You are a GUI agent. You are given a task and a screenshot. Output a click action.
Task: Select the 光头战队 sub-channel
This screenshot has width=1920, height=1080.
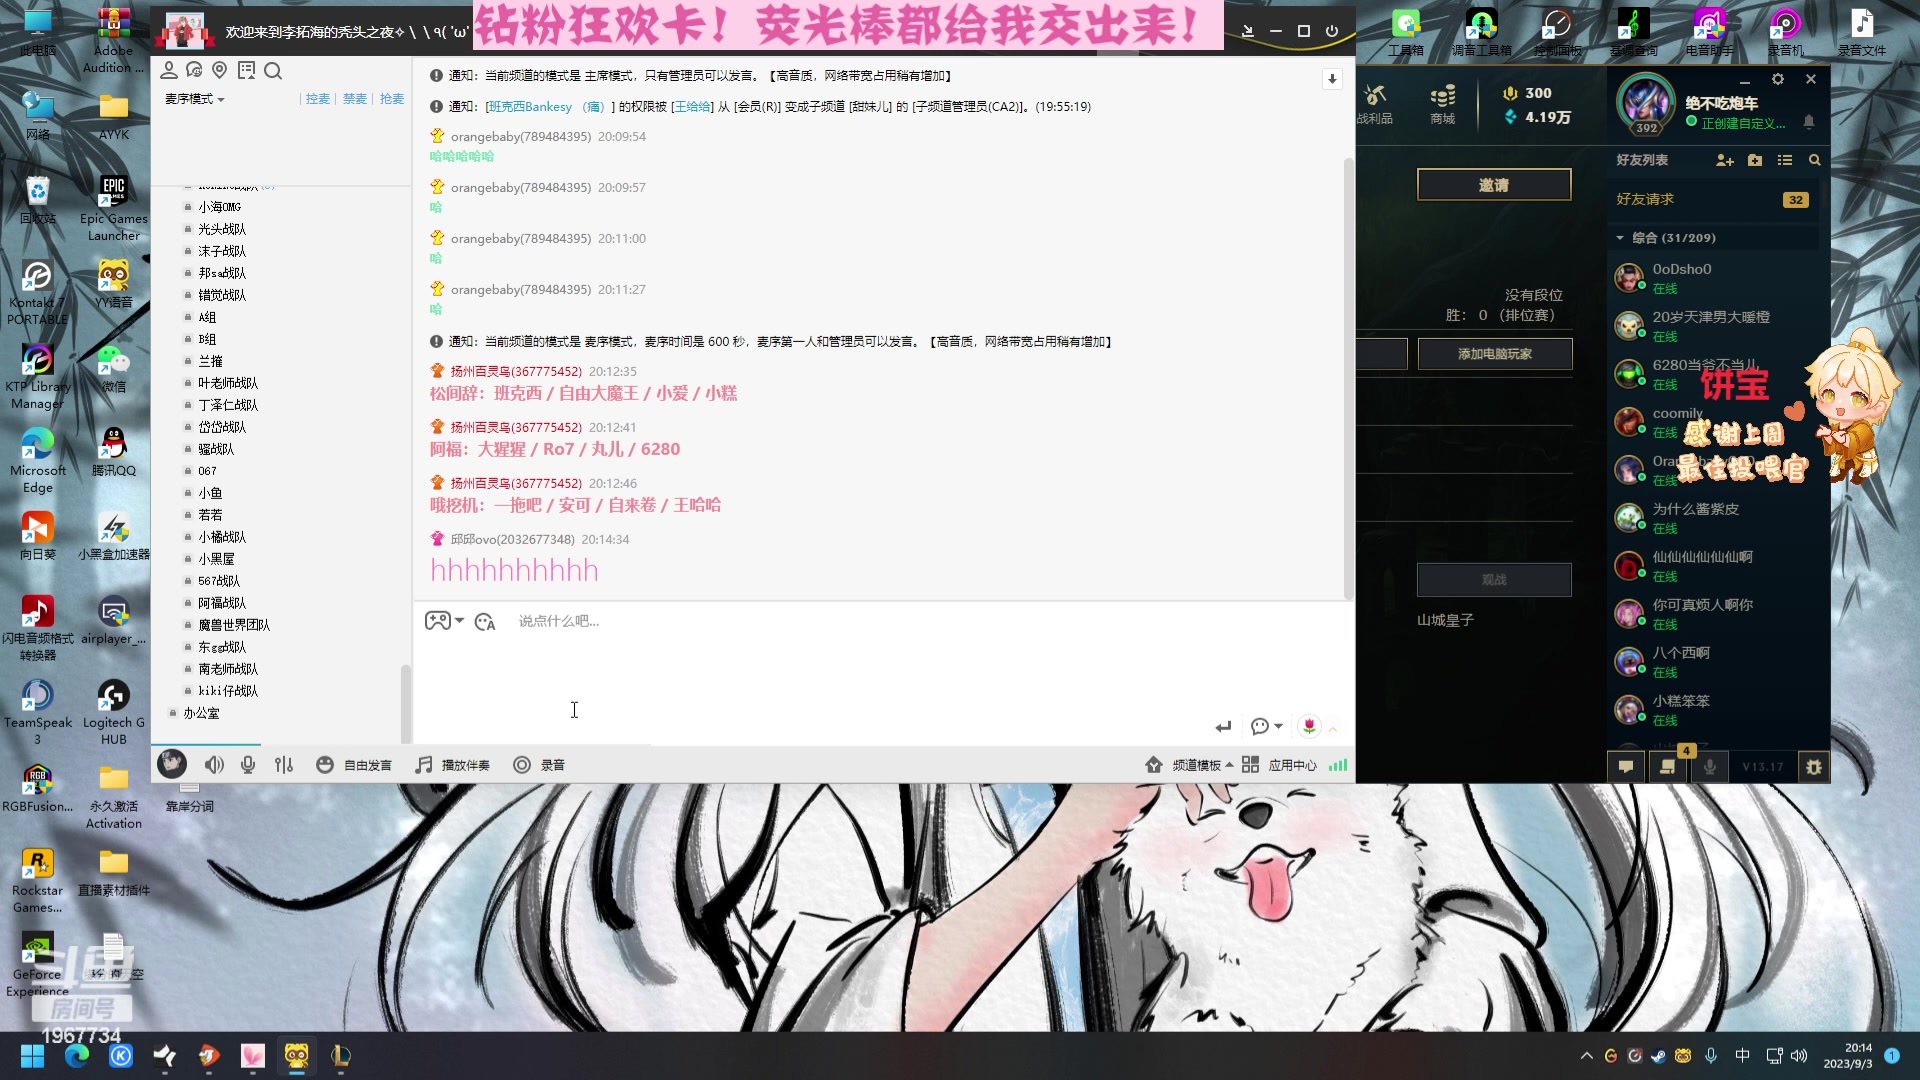[221, 229]
